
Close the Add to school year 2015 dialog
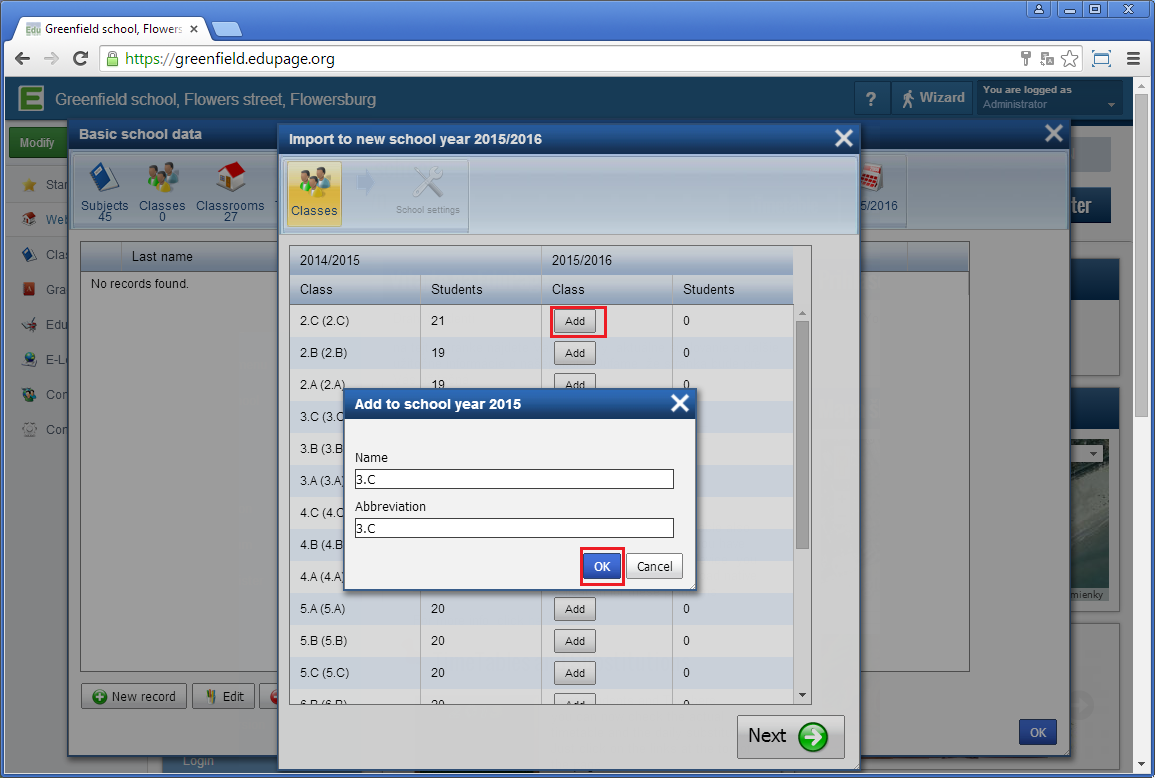[x=680, y=403]
